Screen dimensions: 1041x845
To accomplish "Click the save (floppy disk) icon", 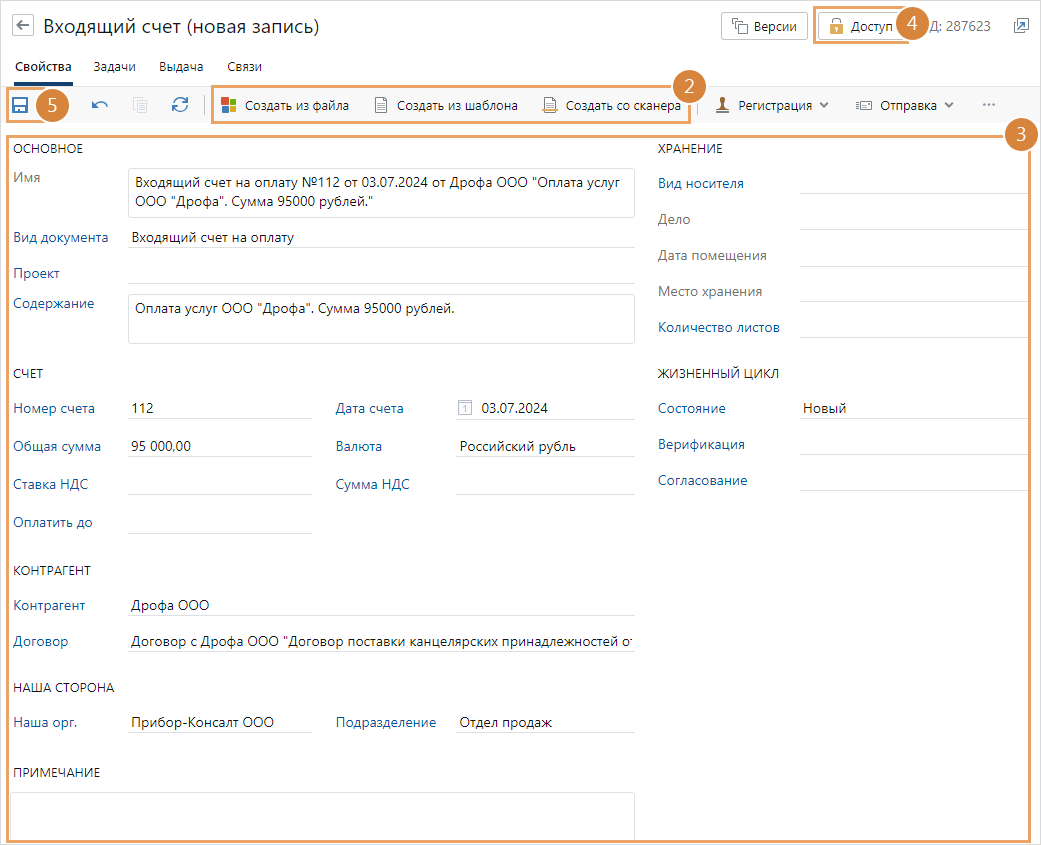I will 20,105.
